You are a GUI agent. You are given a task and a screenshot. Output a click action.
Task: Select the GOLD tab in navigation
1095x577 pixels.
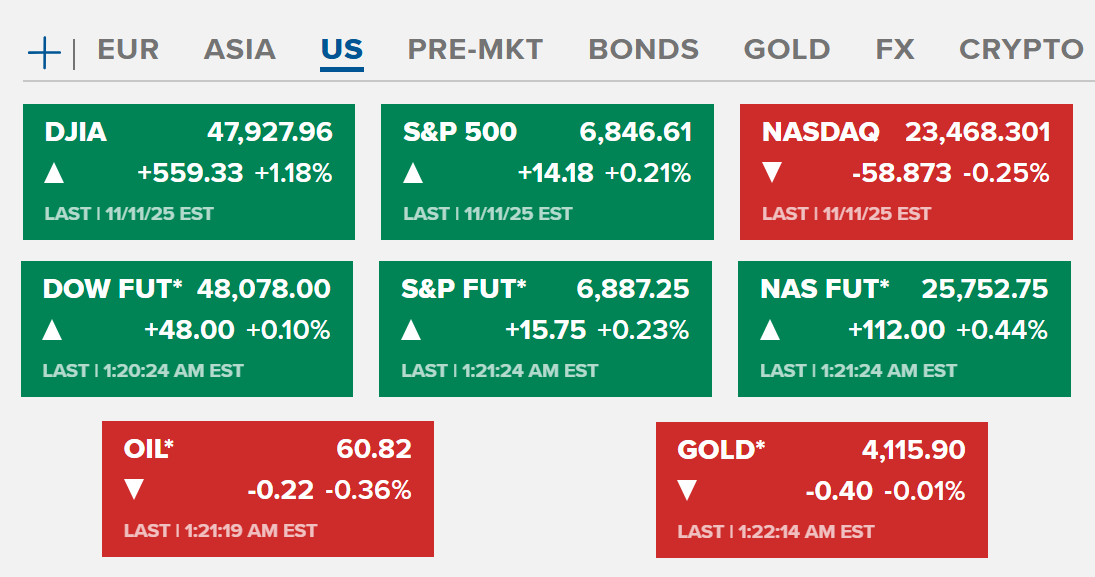point(787,50)
